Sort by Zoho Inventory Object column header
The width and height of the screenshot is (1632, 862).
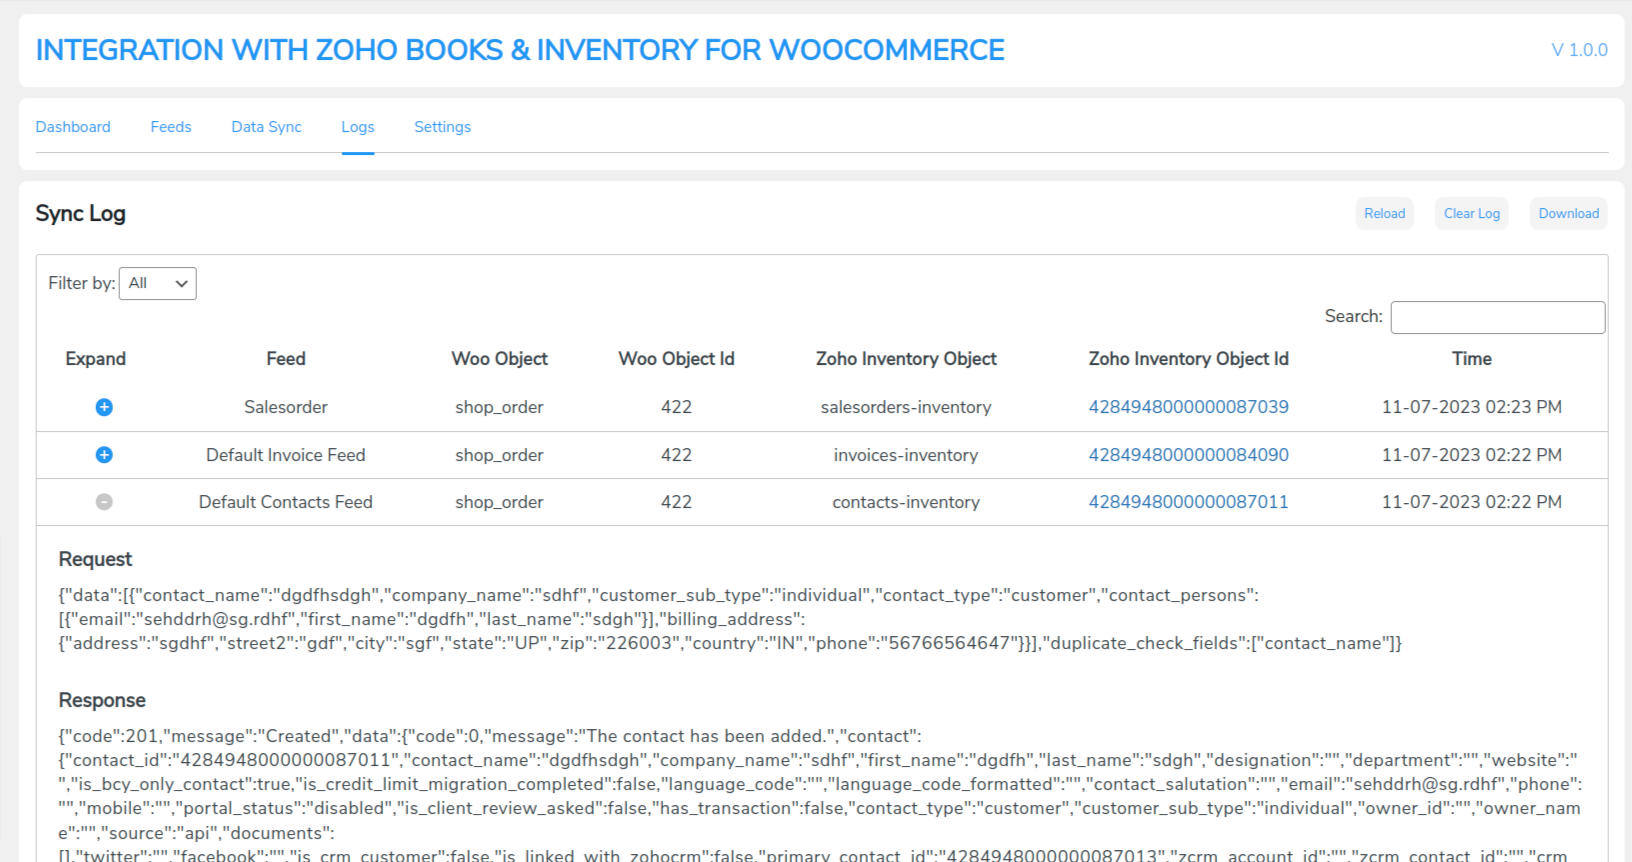click(x=906, y=359)
